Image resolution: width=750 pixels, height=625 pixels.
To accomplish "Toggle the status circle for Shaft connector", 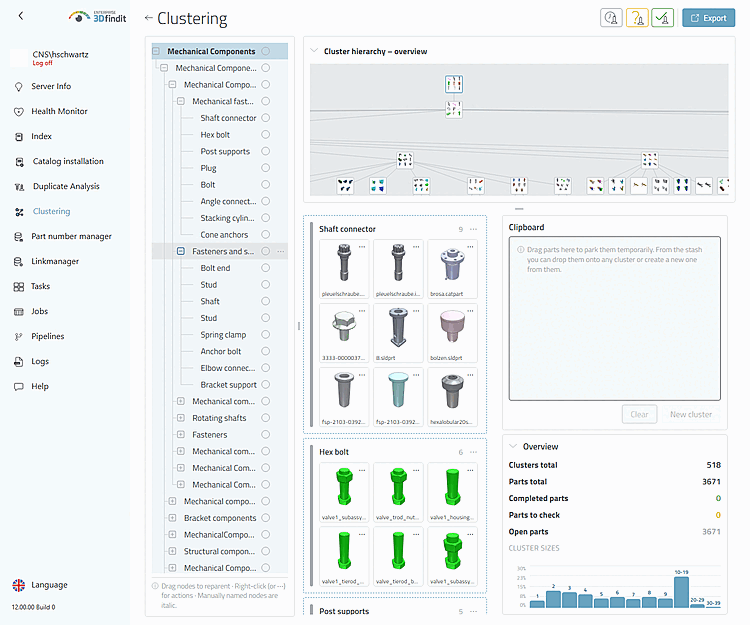I will pyautogui.click(x=266, y=118).
